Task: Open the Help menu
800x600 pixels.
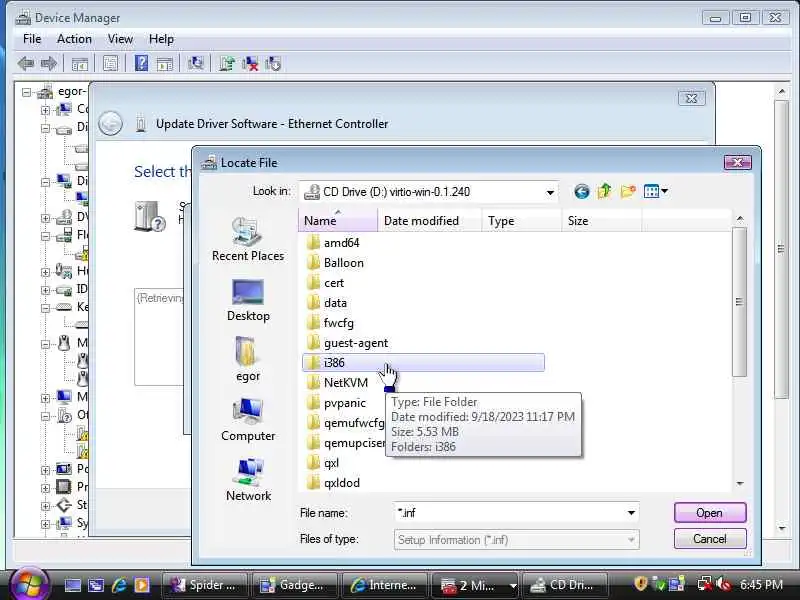Action: (x=161, y=39)
